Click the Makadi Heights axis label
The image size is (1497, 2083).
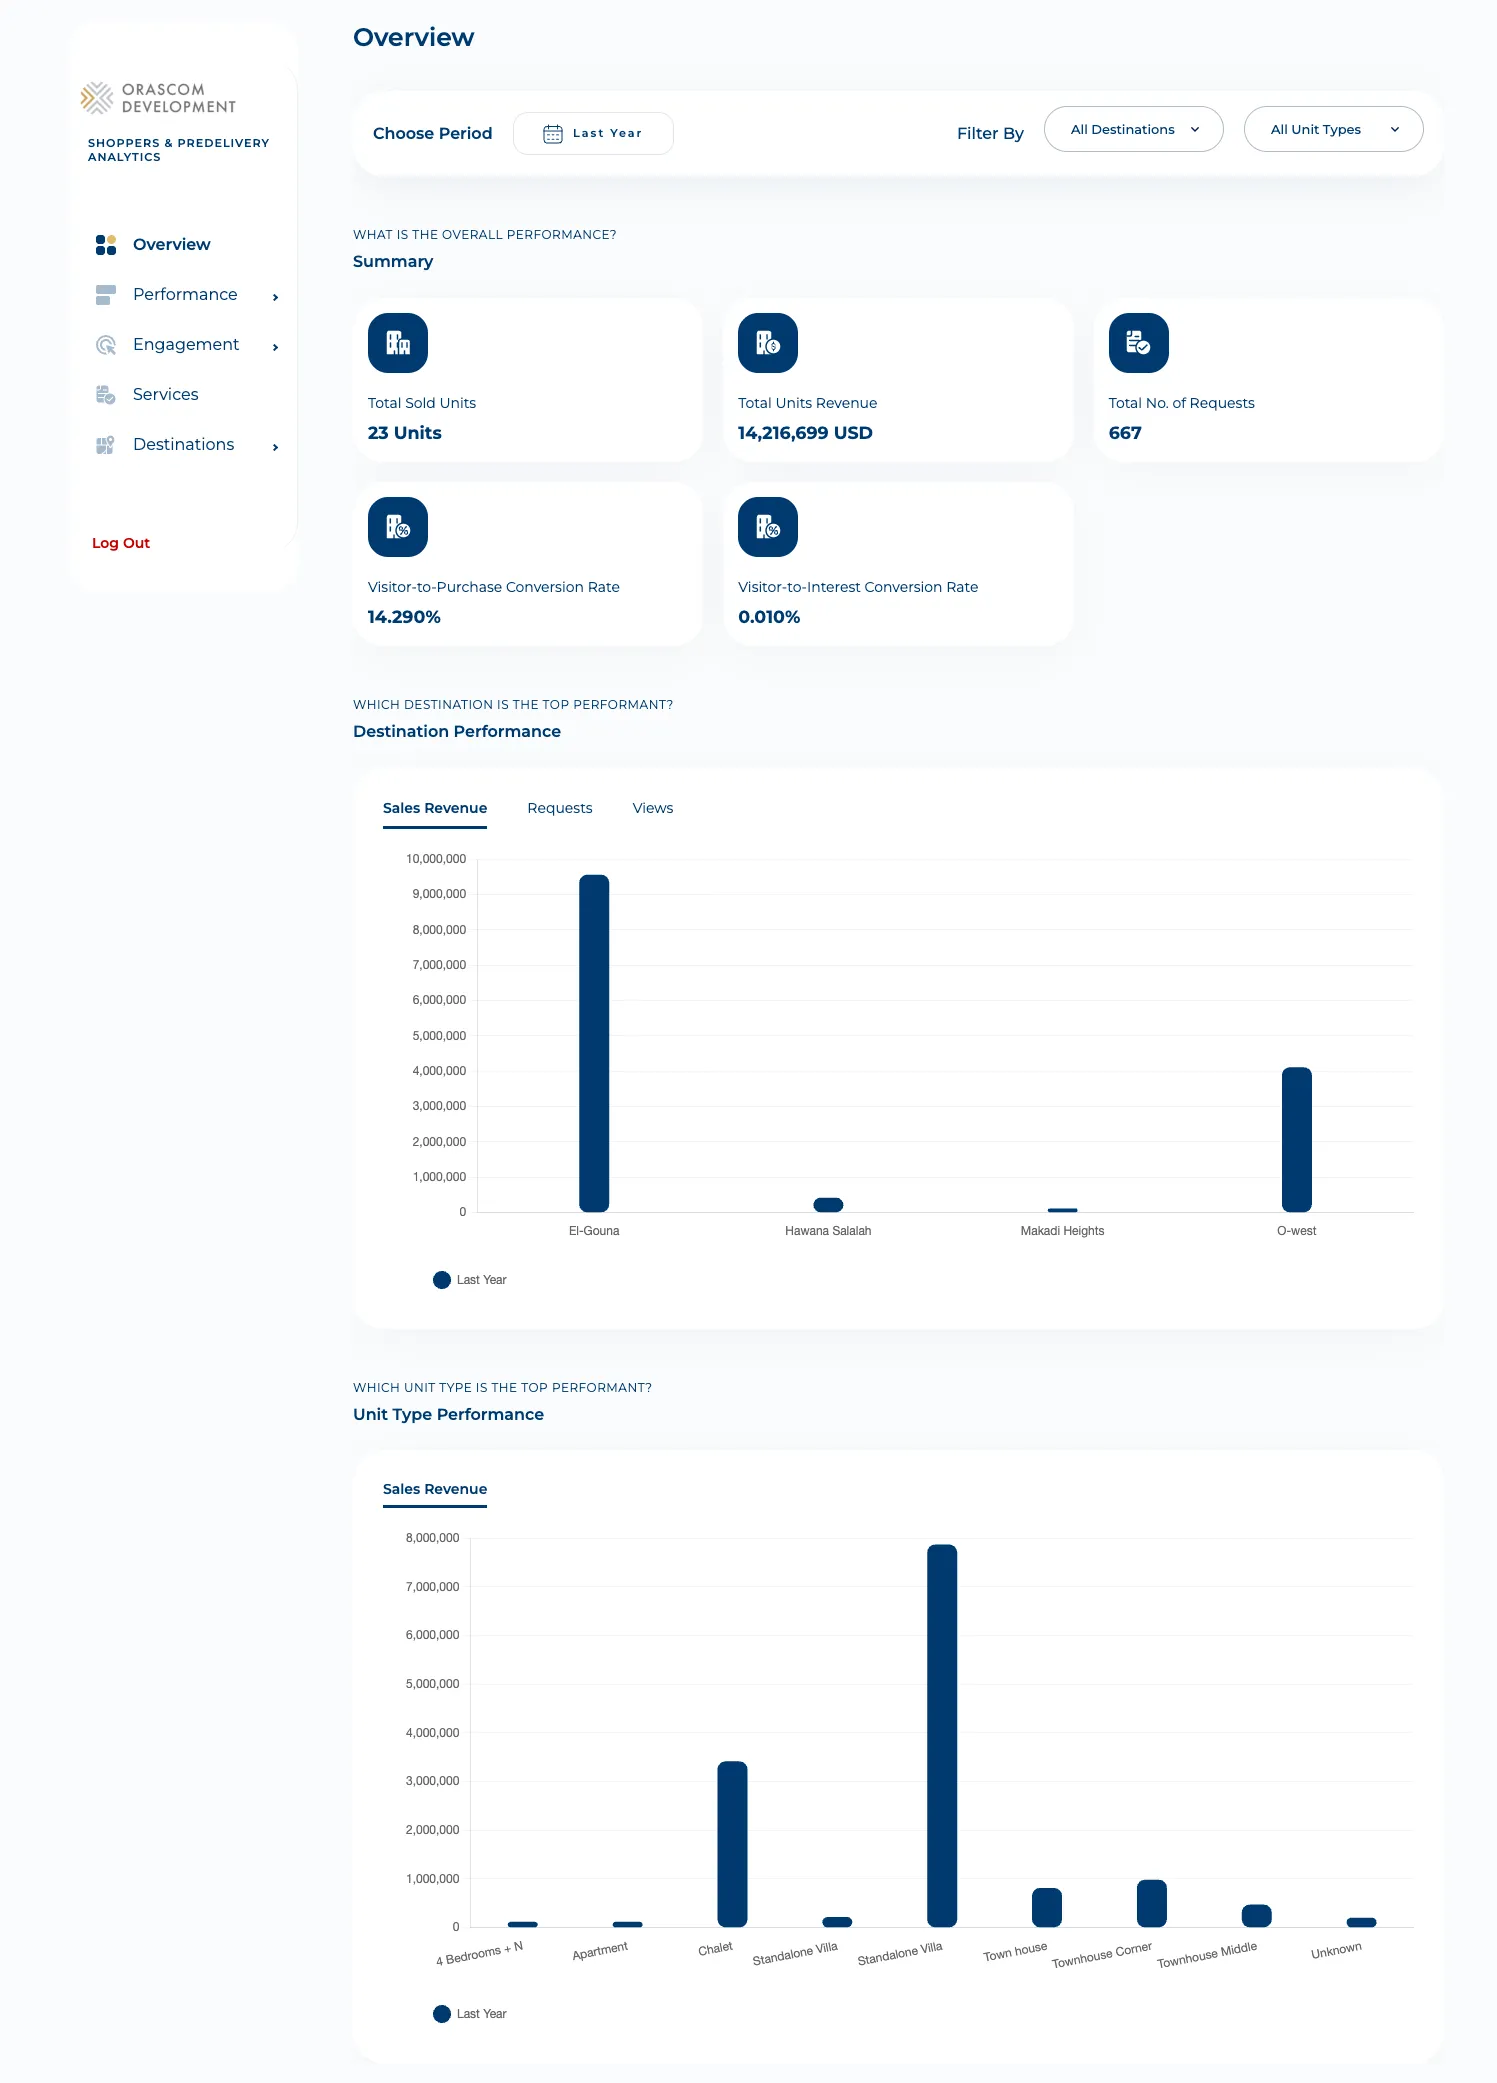click(x=1062, y=1231)
